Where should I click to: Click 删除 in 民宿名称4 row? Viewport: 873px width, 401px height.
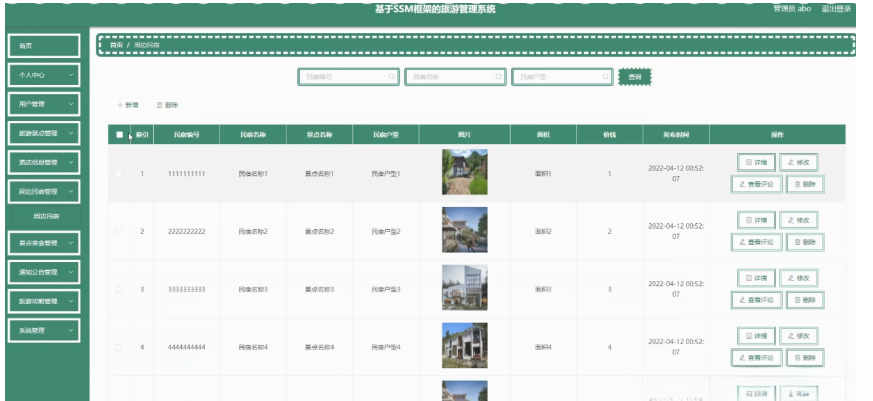pyautogui.click(x=805, y=358)
